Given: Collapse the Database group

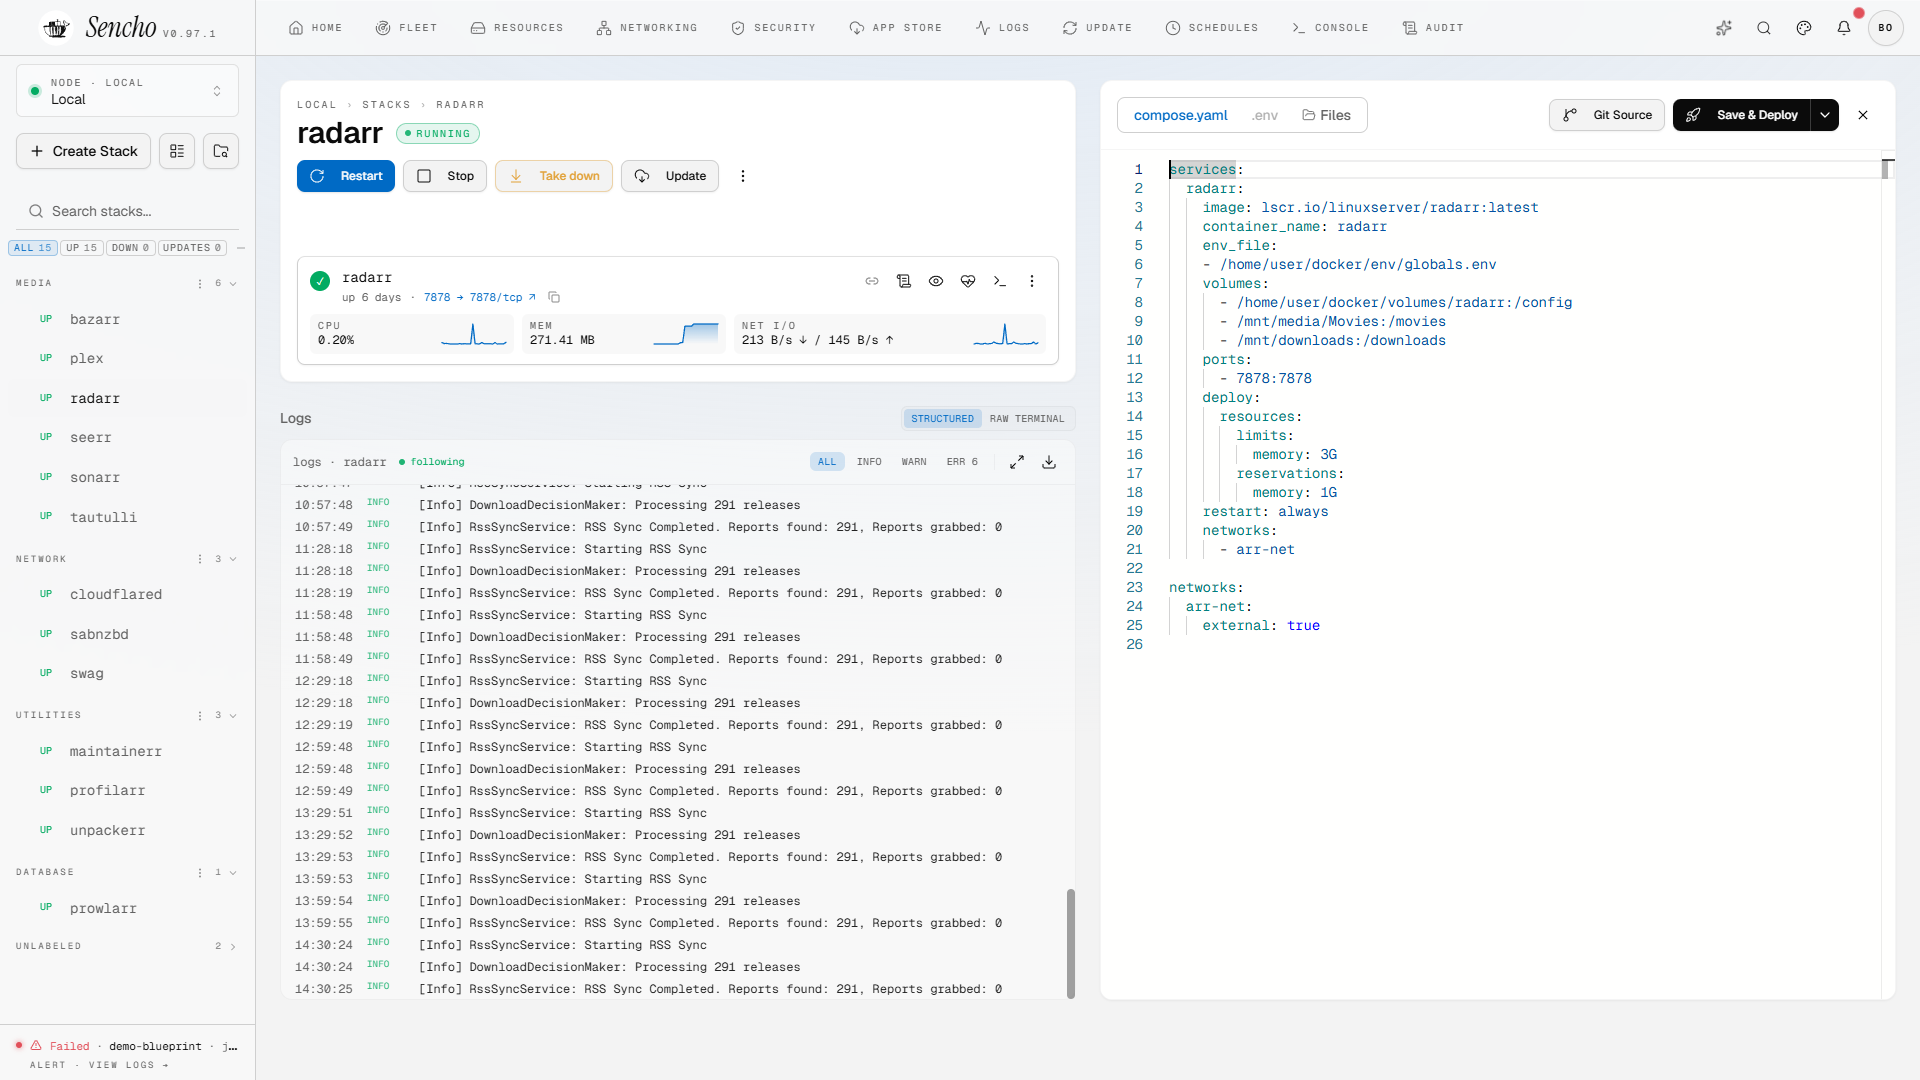Looking at the screenshot, I should coord(233,873).
